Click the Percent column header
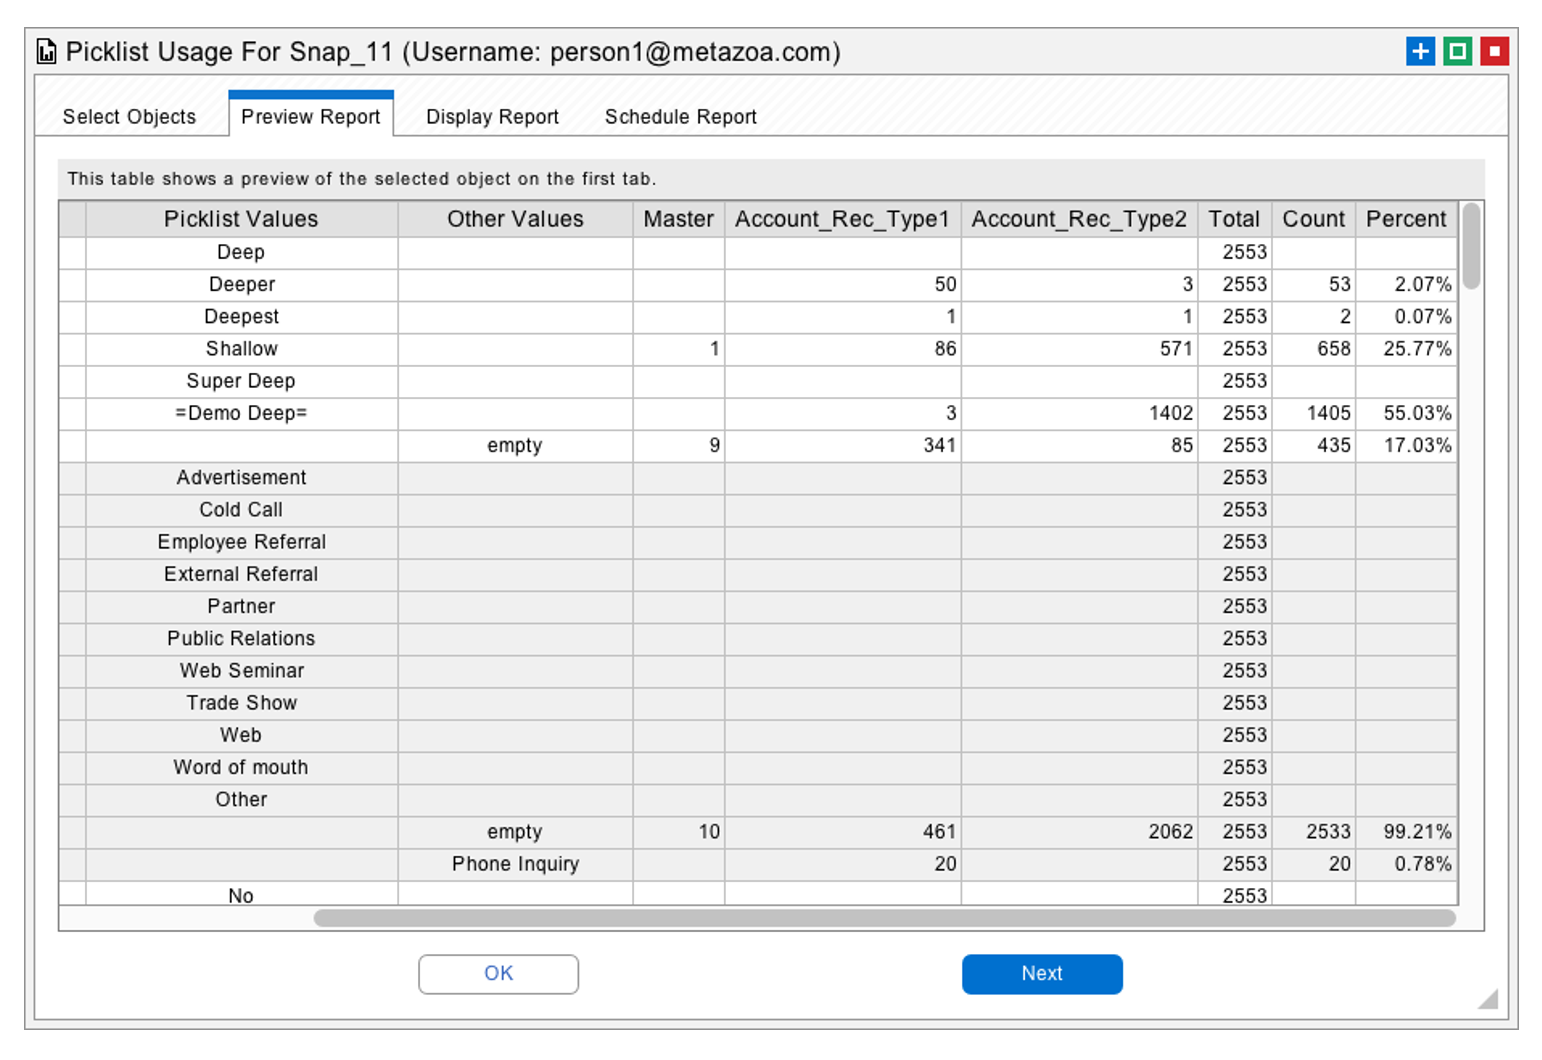 1406,219
